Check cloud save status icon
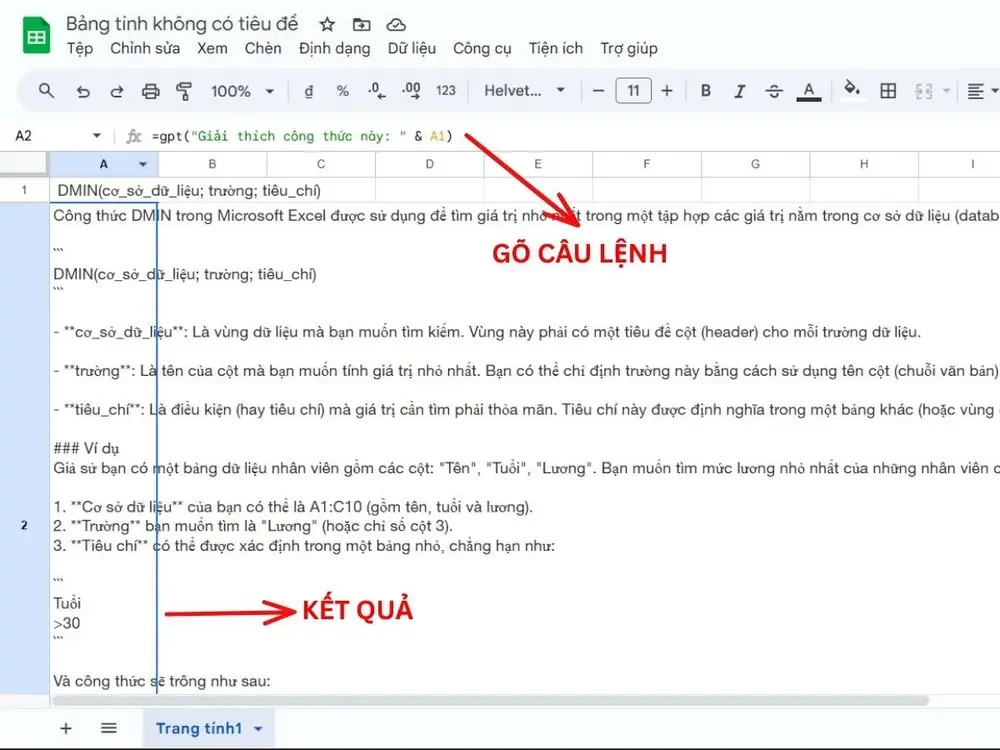The width and height of the screenshot is (1000, 750). (396, 25)
